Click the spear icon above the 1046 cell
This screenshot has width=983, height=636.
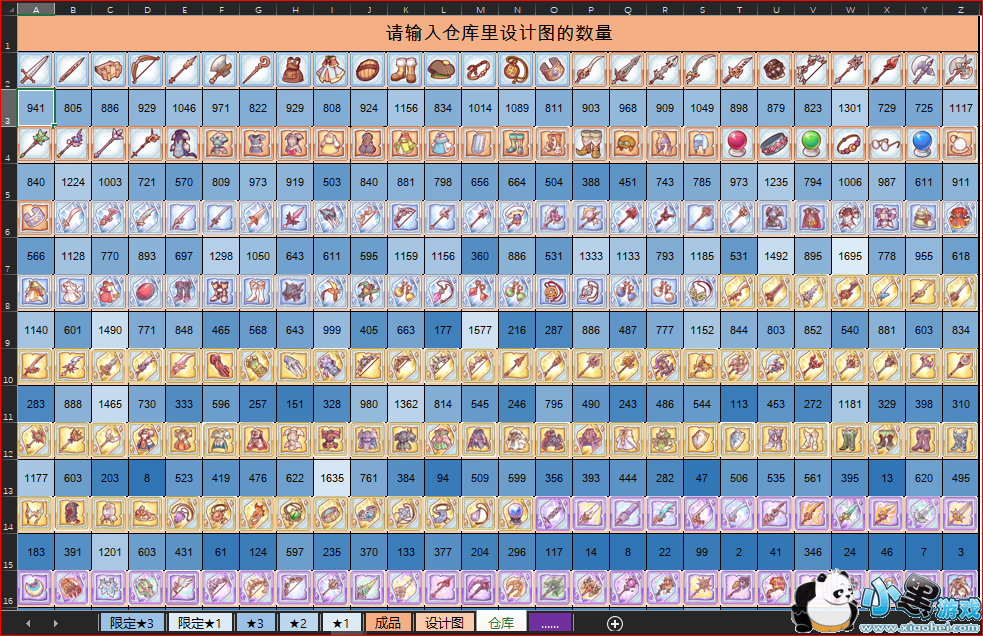[184, 70]
